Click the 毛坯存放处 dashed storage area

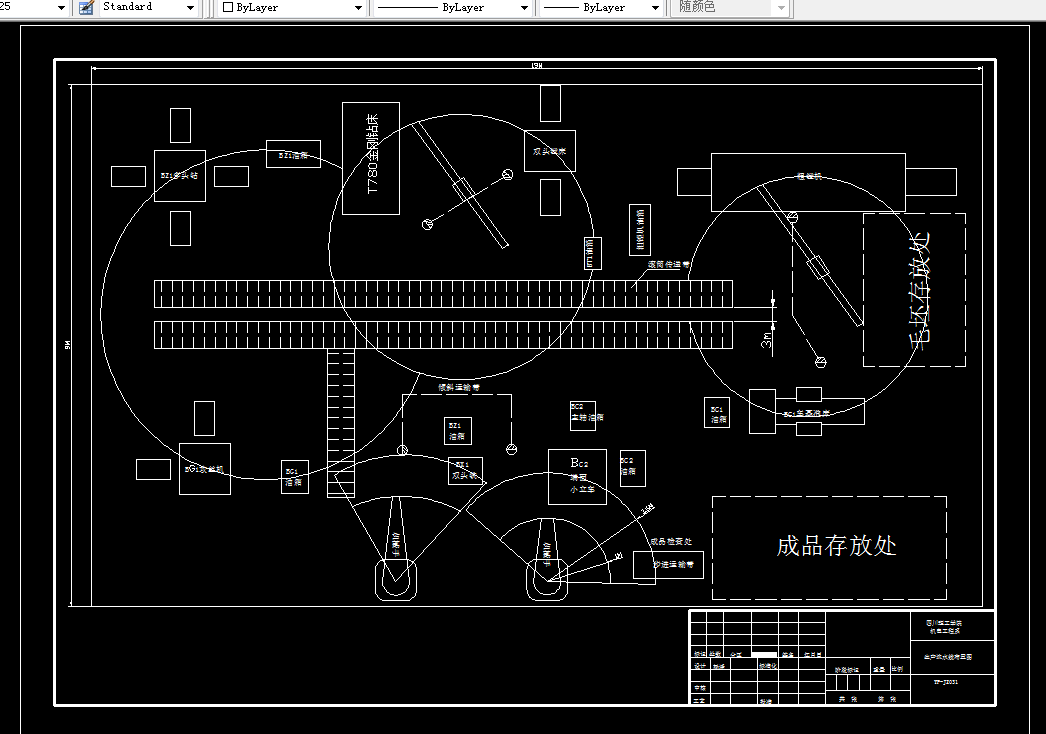pos(915,290)
